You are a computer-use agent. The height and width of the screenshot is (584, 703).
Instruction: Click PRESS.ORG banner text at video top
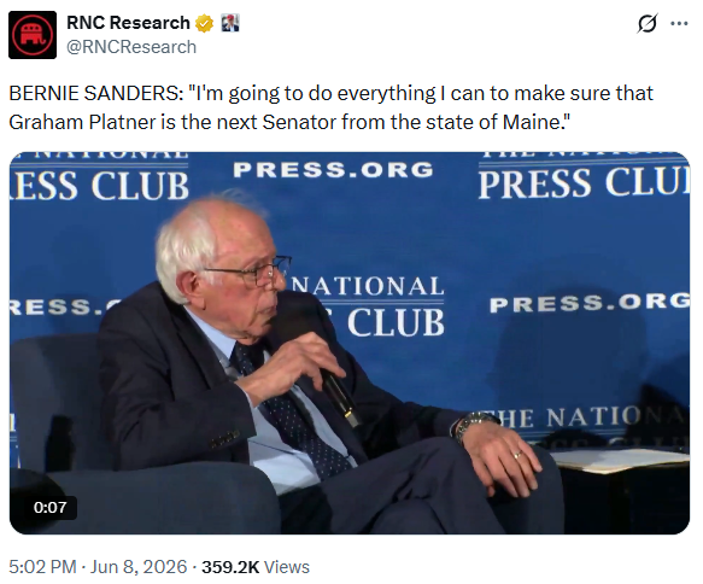(333, 170)
